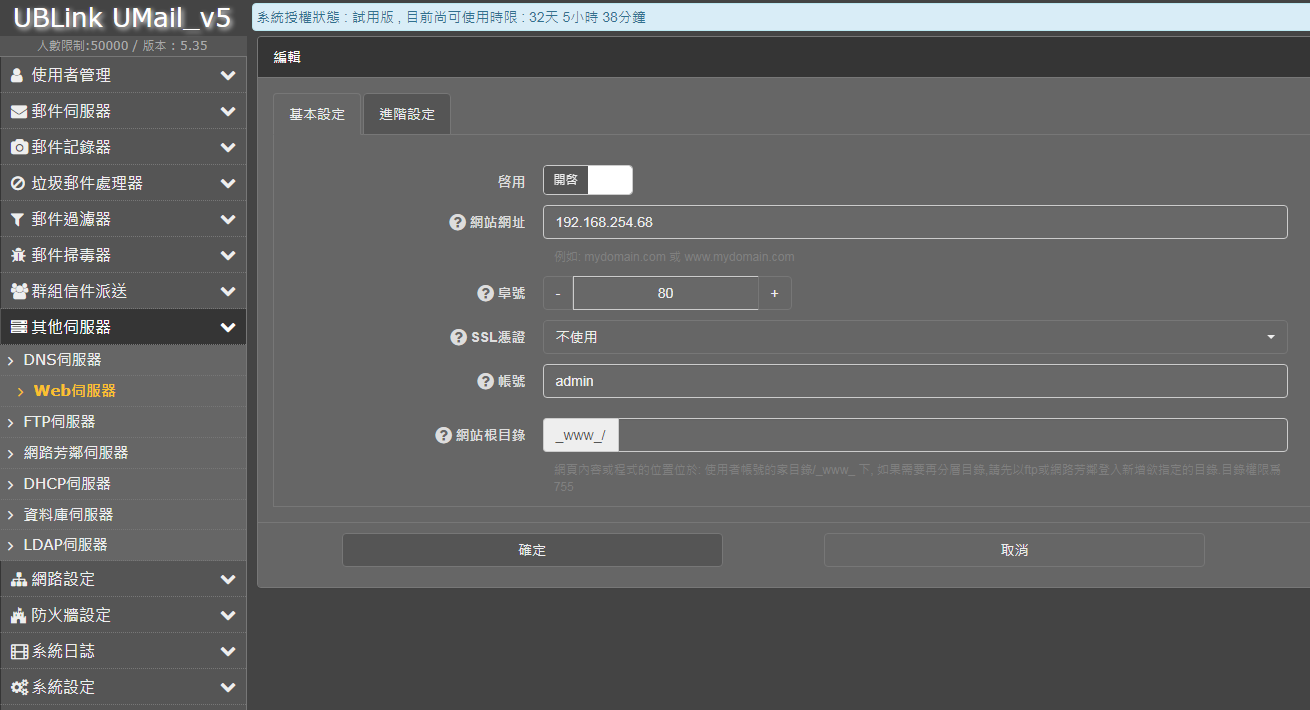Decrease port number with minus button
The height and width of the screenshot is (710, 1310).
point(558,294)
